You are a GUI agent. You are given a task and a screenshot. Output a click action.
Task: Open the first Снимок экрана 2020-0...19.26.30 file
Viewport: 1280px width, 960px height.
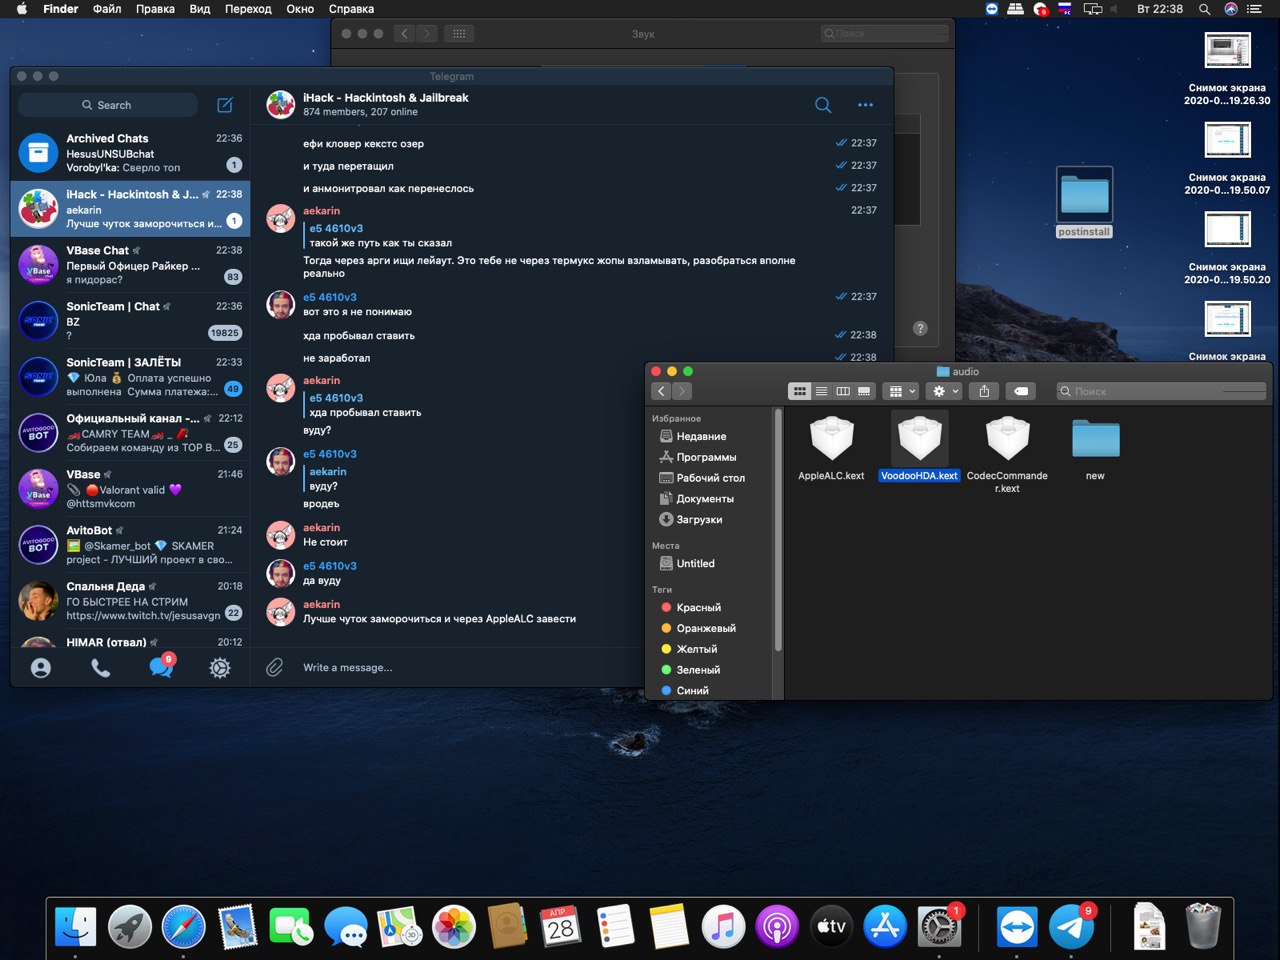(1227, 68)
